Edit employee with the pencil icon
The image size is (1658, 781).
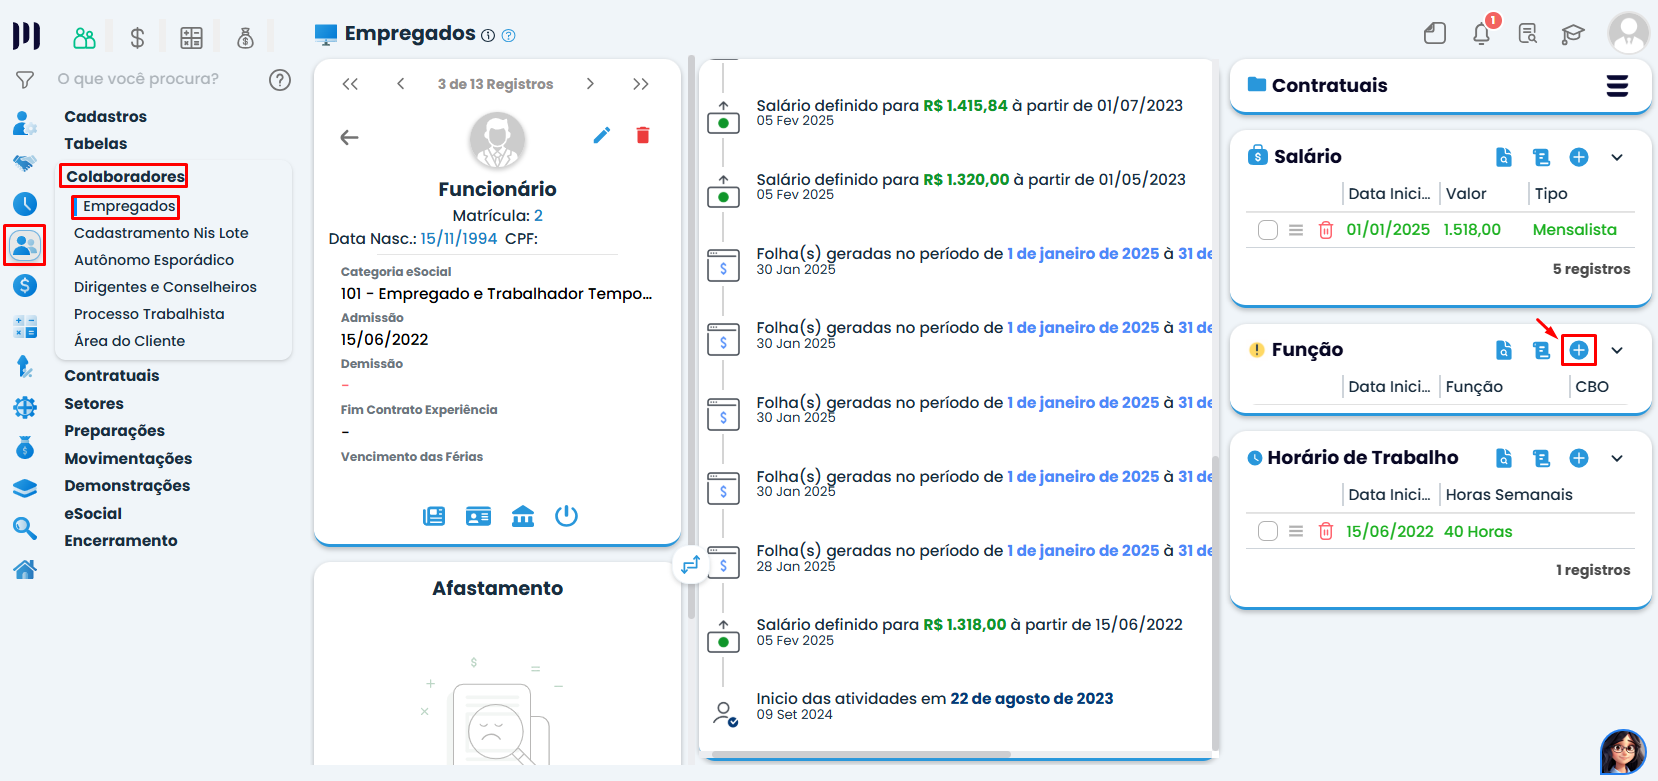(x=601, y=135)
